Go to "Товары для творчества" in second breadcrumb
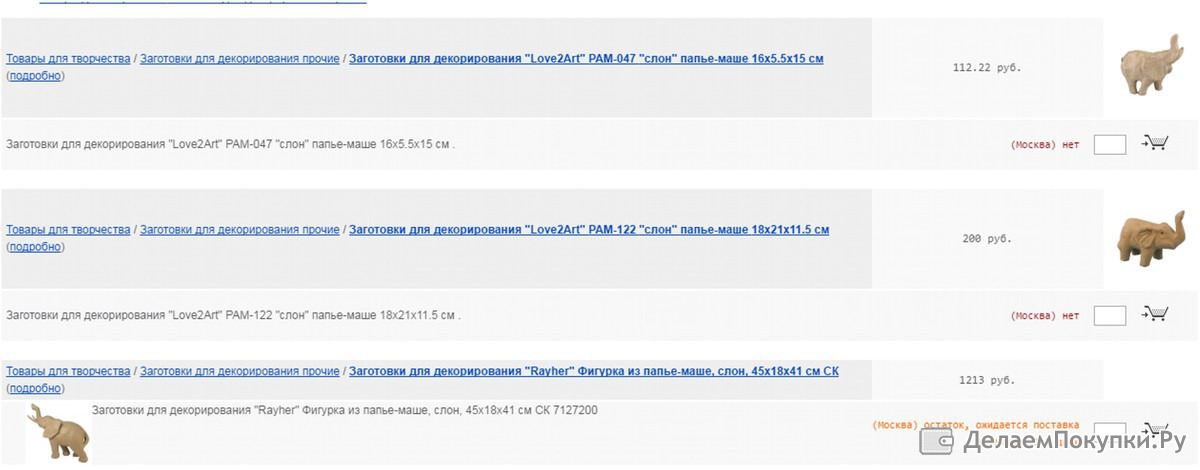 pyautogui.click(x=68, y=230)
